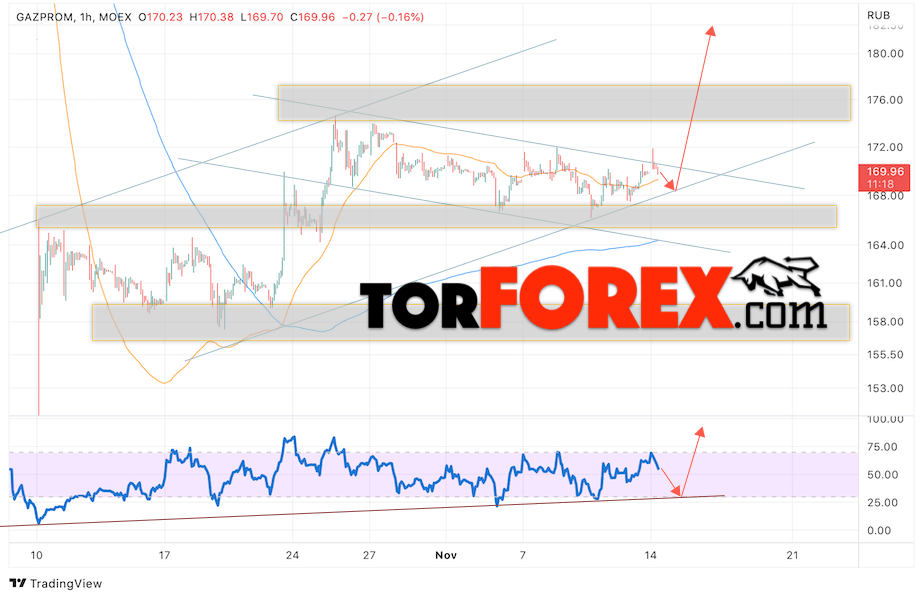Image resolution: width=923 pixels, height=599 pixels.
Task: Click the date label 7 on time axis
Action: pyautogui.click(x=523, y=555)
